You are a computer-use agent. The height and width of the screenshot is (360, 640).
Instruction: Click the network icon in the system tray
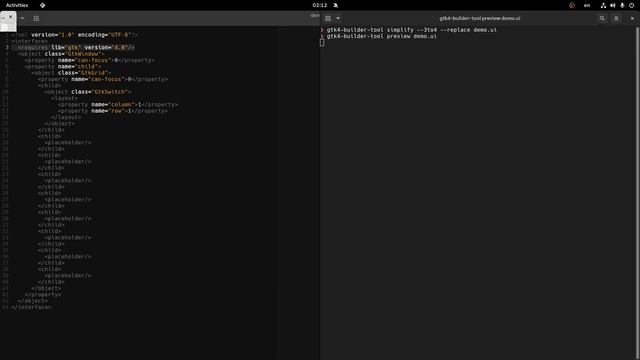click(x=603, y=5)
